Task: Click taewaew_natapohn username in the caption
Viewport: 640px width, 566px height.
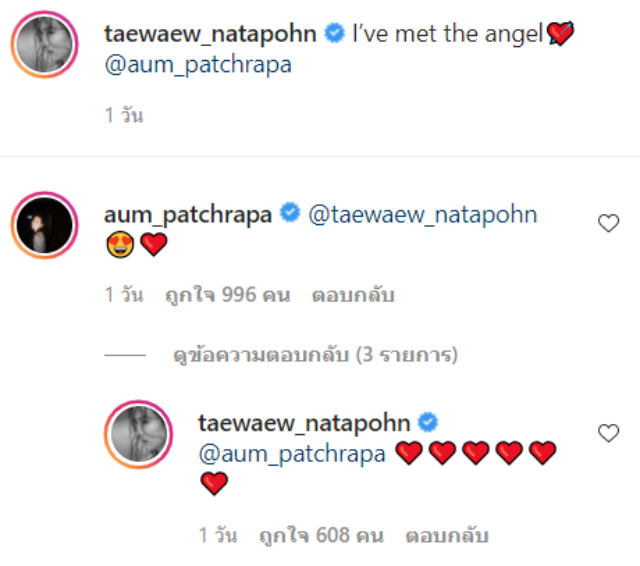Action: pos(210,33)
